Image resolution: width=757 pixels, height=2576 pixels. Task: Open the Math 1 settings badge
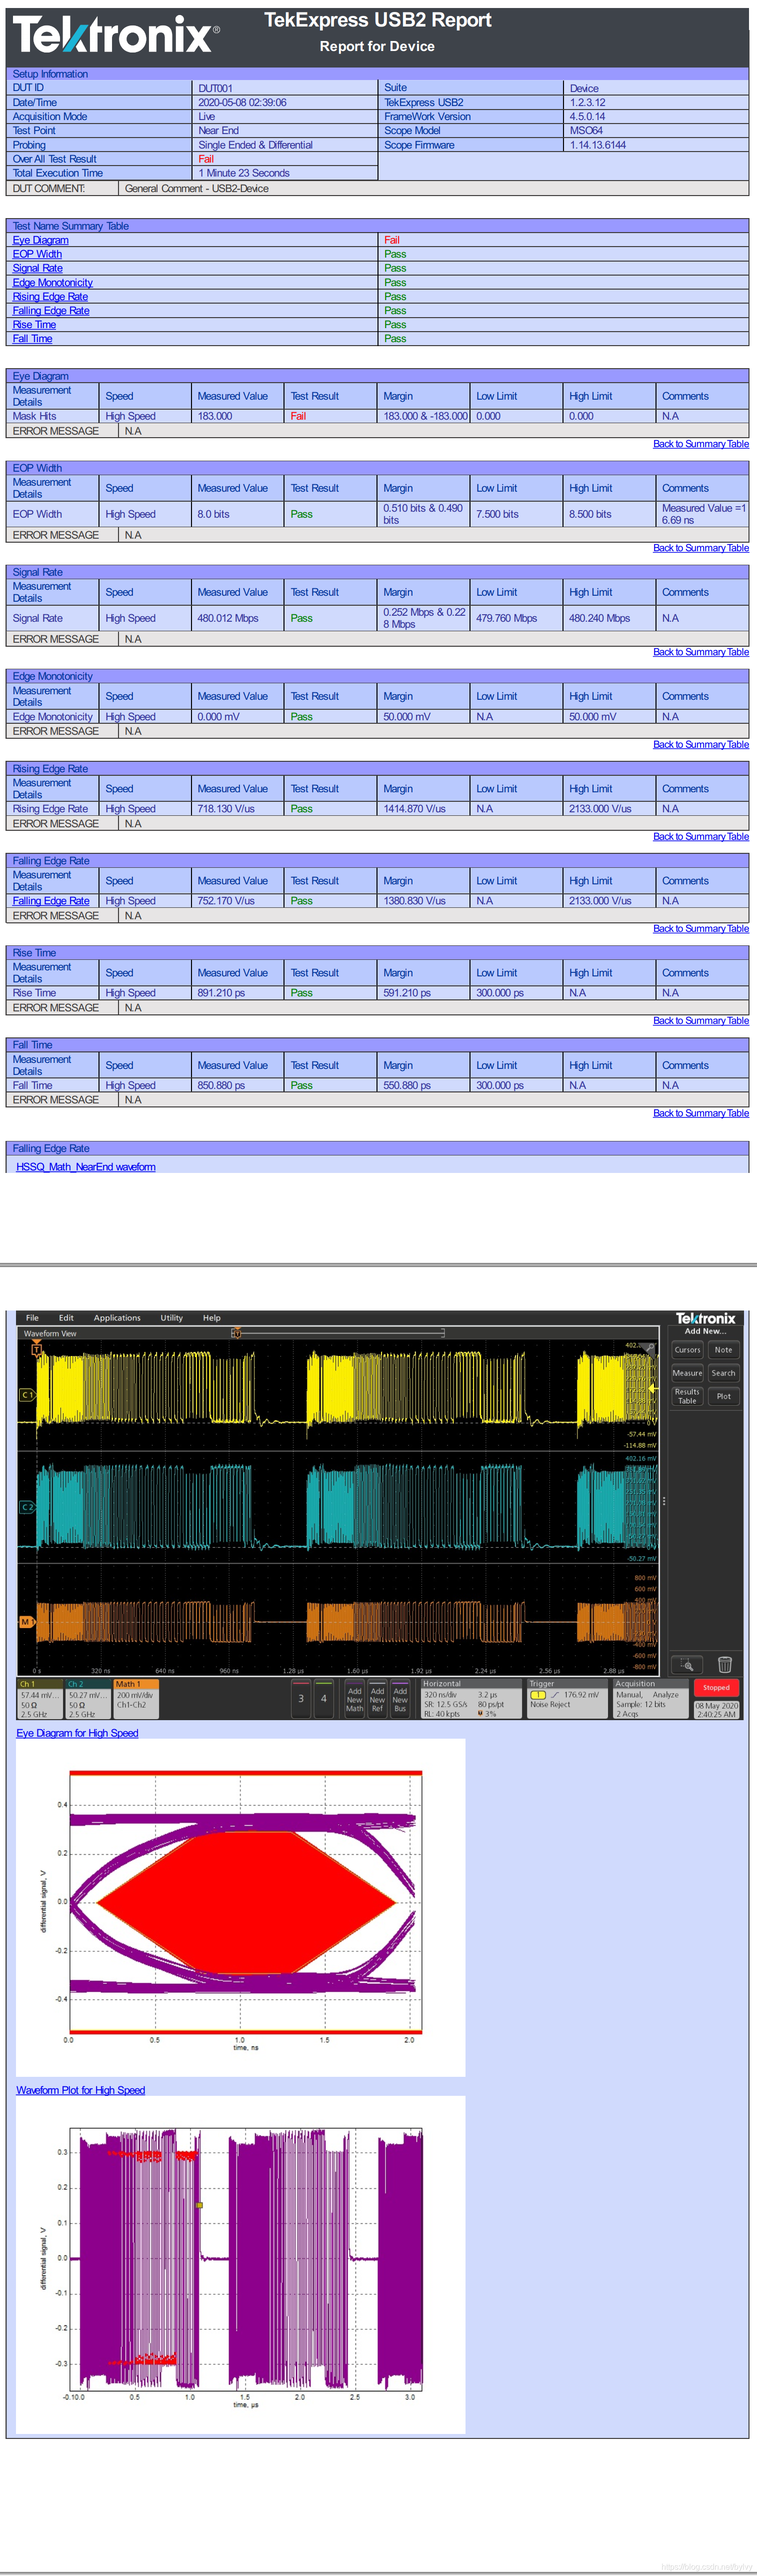[136, 1699]
